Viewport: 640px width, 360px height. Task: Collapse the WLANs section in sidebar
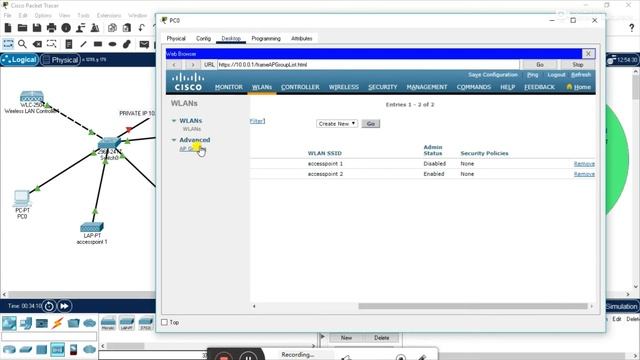[x=174, y=121]
